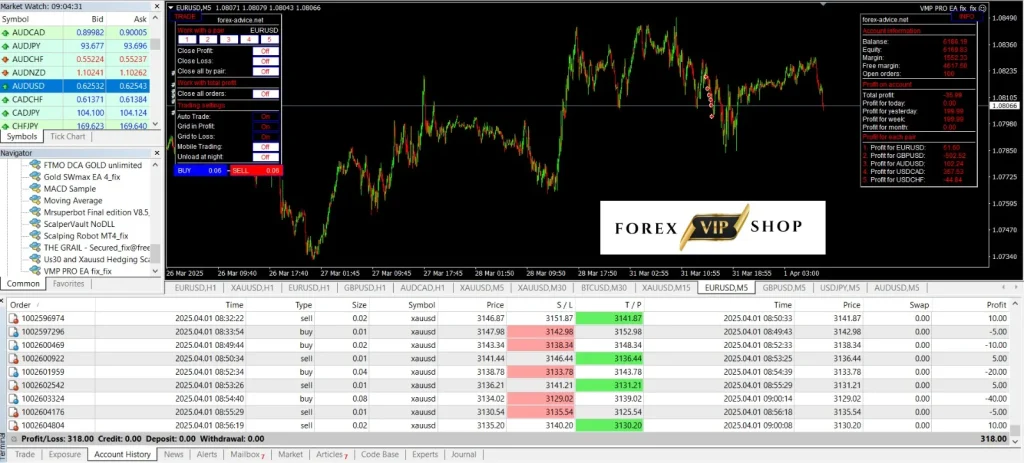Click the Market Watch scrollbar thumb
Image resolution: width=1024 pixels, height=463 pixels.
click(155, 44)
